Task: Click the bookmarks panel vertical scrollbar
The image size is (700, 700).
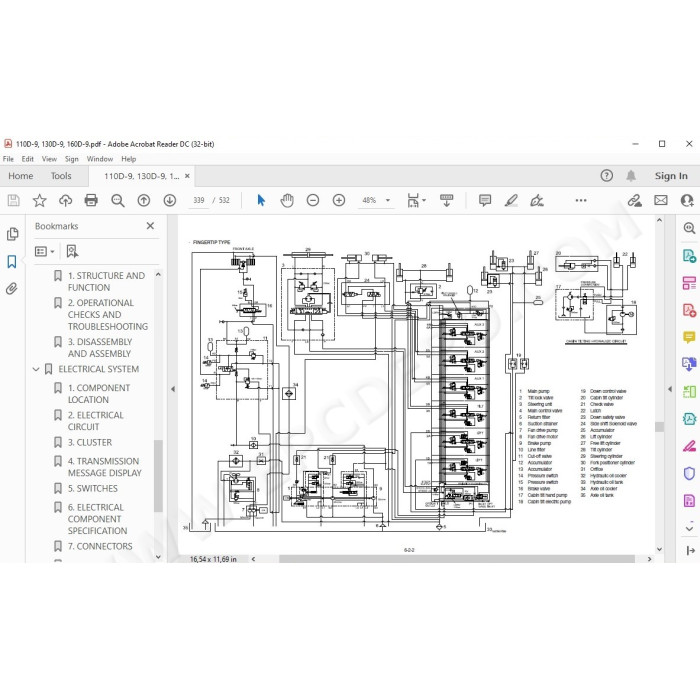Action: (158, 476)
